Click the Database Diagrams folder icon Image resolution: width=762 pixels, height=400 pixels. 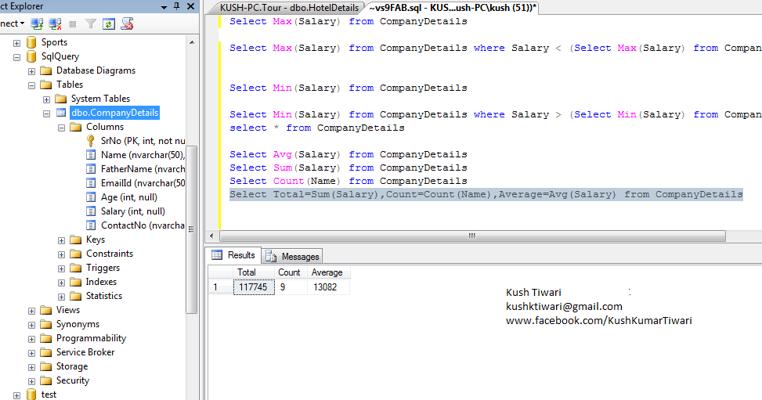click(x=46, y=71)
